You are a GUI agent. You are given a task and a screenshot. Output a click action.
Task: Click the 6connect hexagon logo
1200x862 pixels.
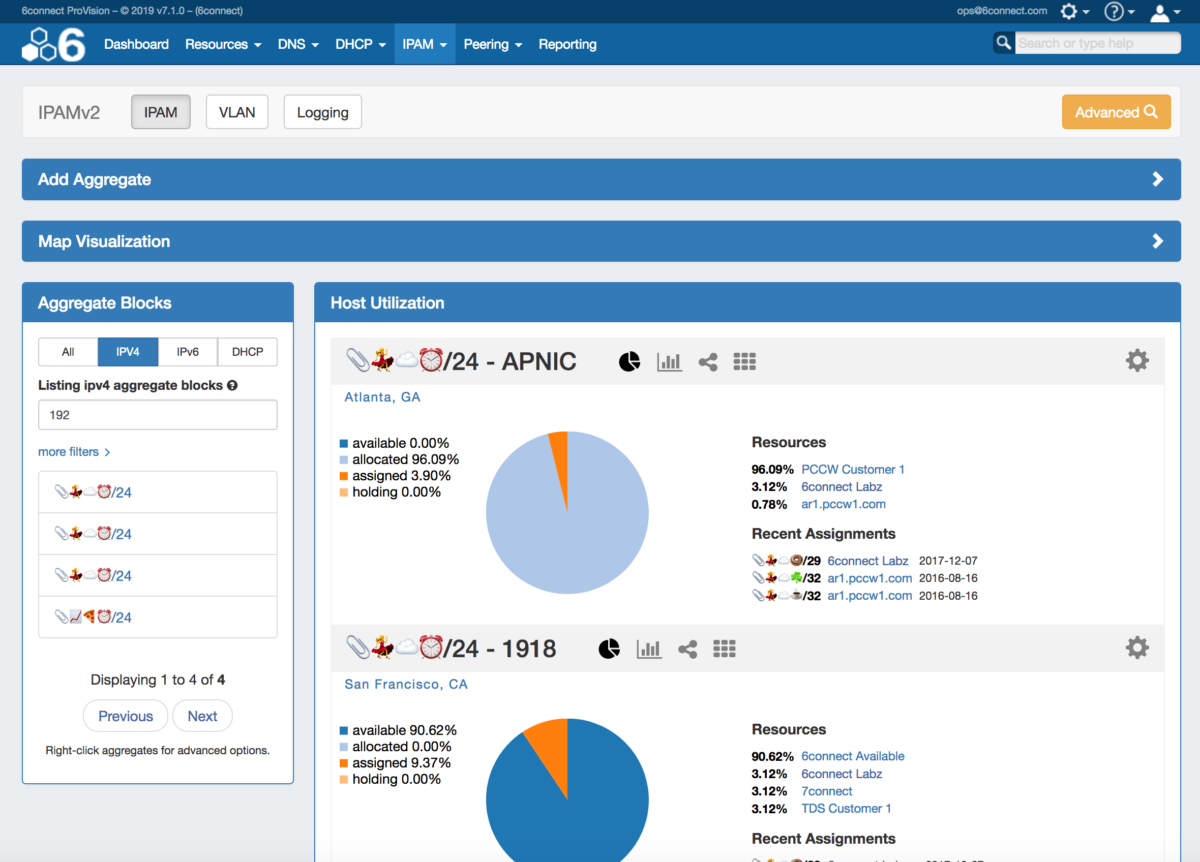click(54, 44)
